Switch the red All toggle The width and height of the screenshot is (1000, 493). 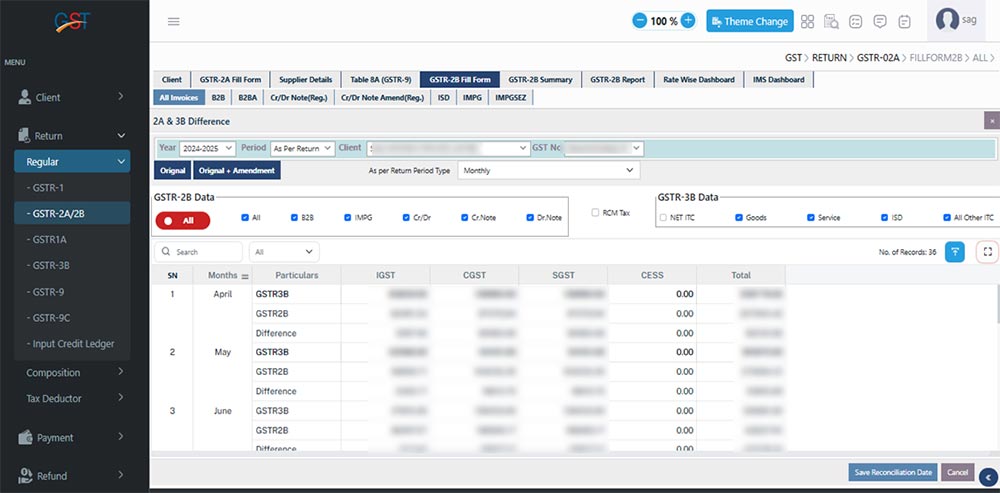[x=182, y=220]
